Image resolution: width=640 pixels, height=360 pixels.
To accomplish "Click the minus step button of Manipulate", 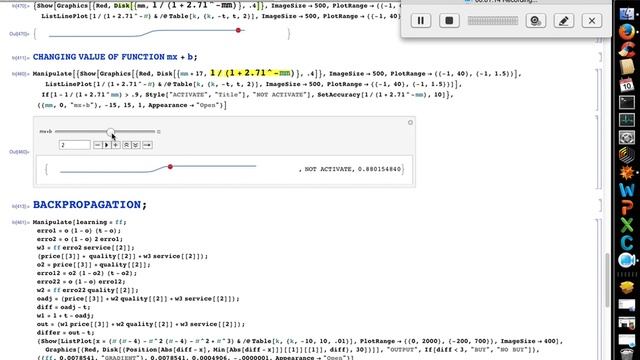I will (x=97, y=145).
